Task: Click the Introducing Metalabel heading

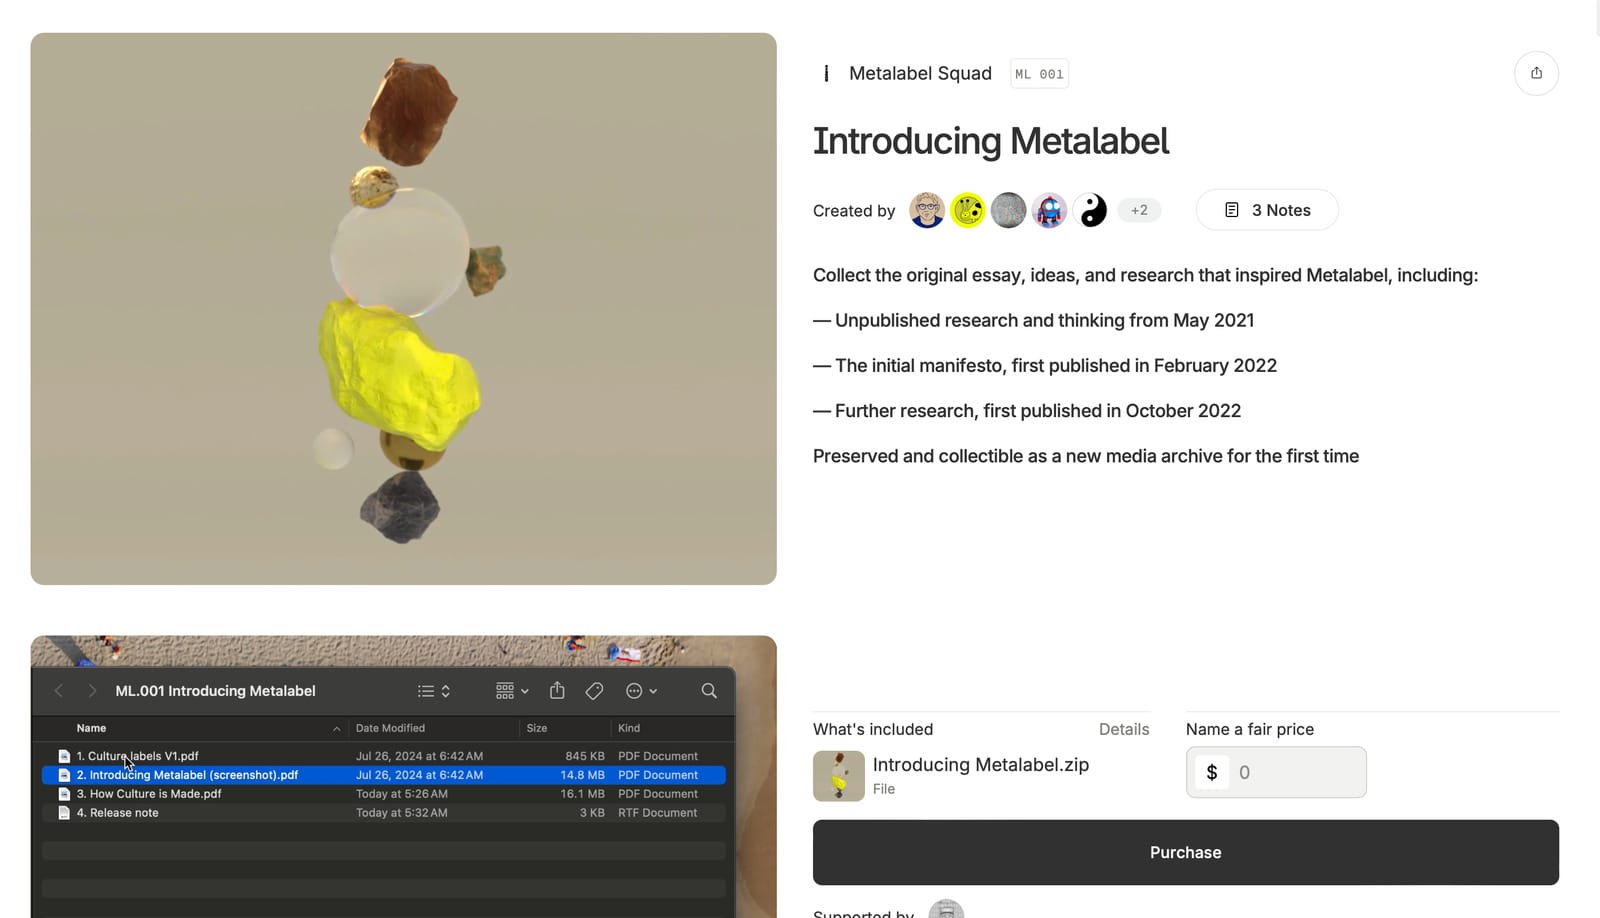Action: (x=990, y=141)
